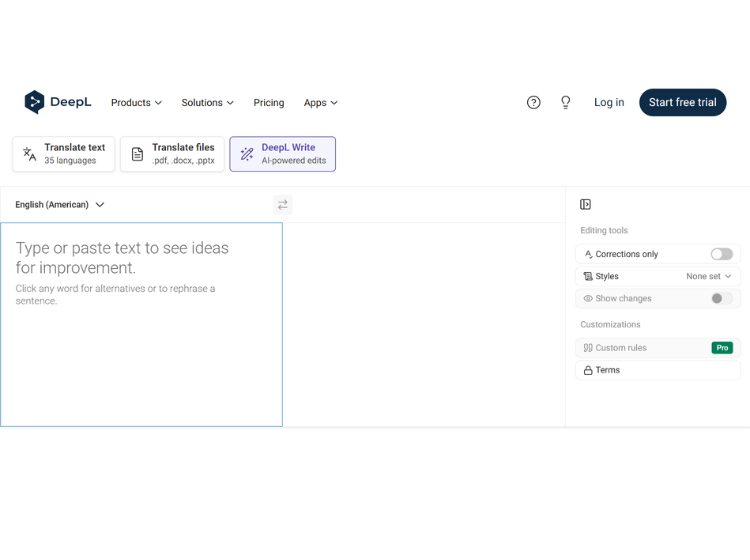
Task: Click the DeepL logo
Action: (x=57, y=102)
